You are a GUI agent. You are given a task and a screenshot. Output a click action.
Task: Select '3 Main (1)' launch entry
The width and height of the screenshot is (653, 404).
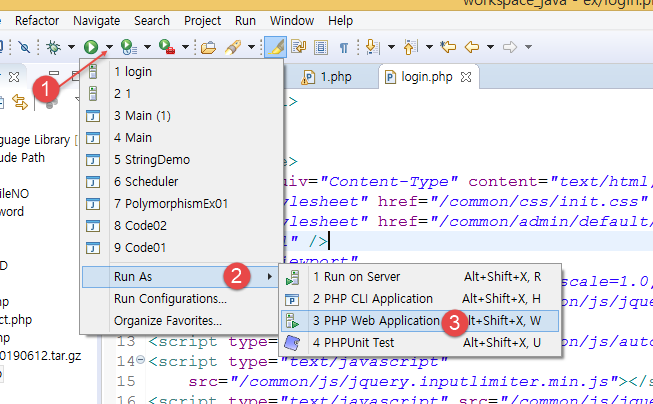pos(182,116)
